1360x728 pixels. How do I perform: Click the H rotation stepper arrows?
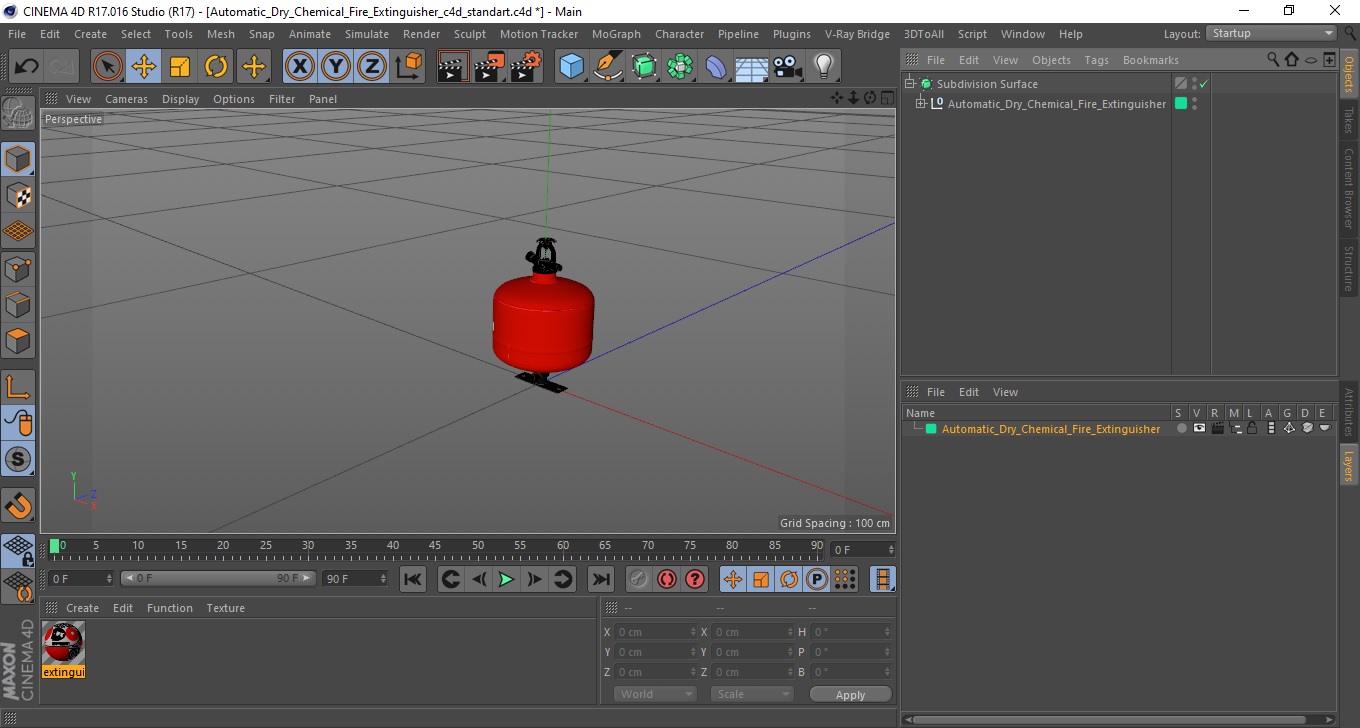888,632
